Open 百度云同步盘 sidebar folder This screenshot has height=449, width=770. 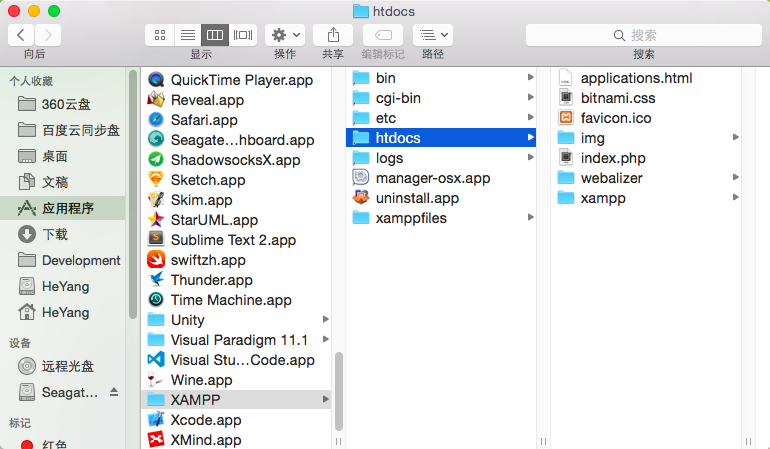[x=63, y=130]
